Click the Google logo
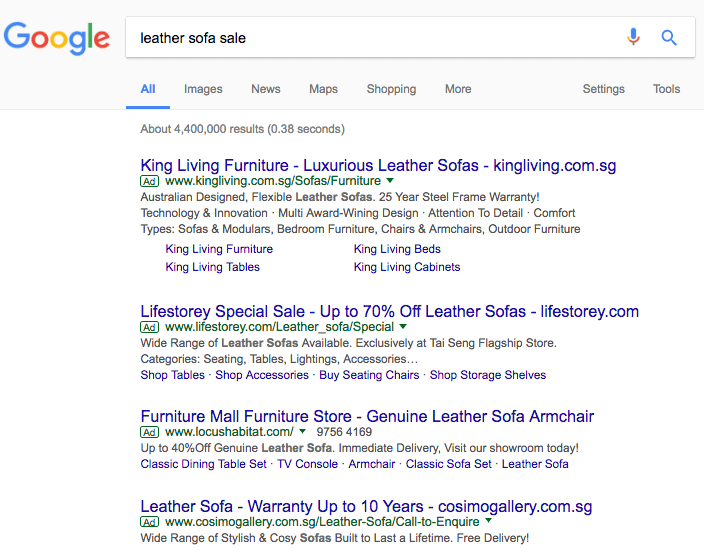Viewport: 704px width, 559px height. pos(57,38)
